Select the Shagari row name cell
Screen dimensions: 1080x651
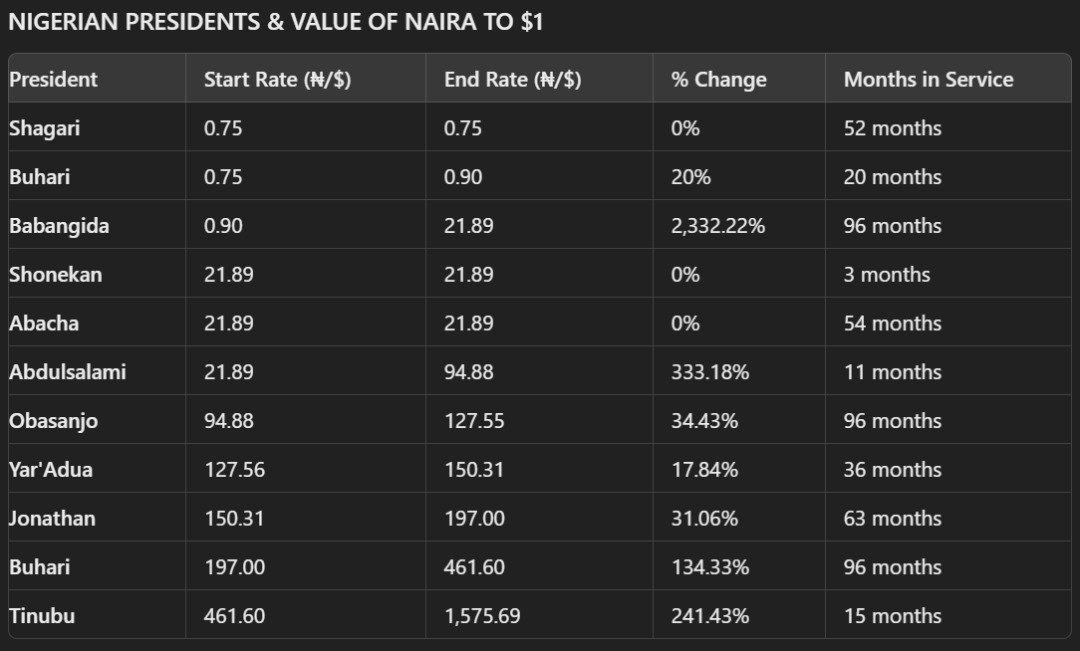point(45,128)
